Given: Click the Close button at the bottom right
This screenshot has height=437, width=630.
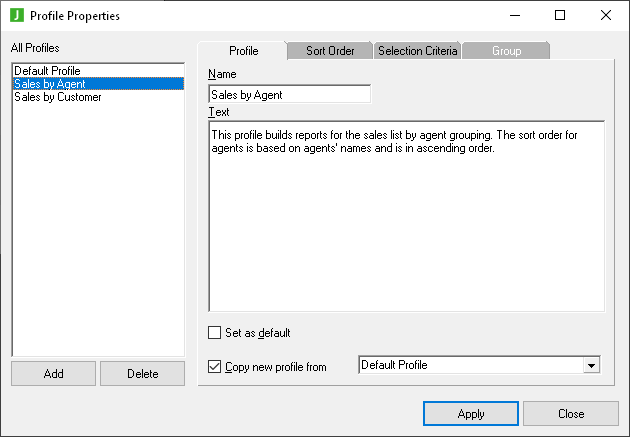Looking at the screenshot, I should pyautogui.click(x=571, y=414).
